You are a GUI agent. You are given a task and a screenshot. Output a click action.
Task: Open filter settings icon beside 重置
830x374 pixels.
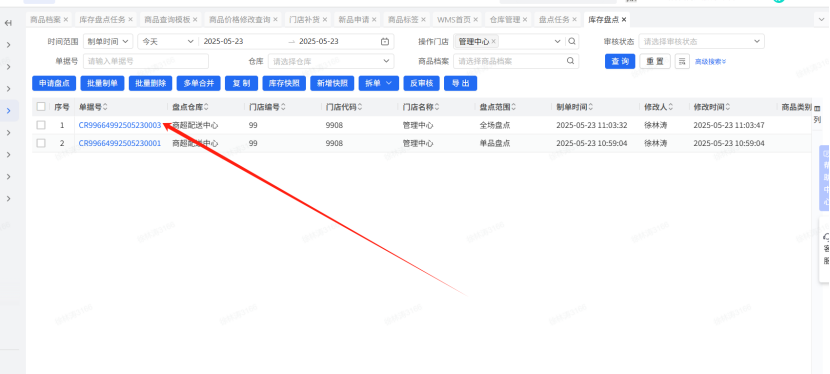(682, 61)
